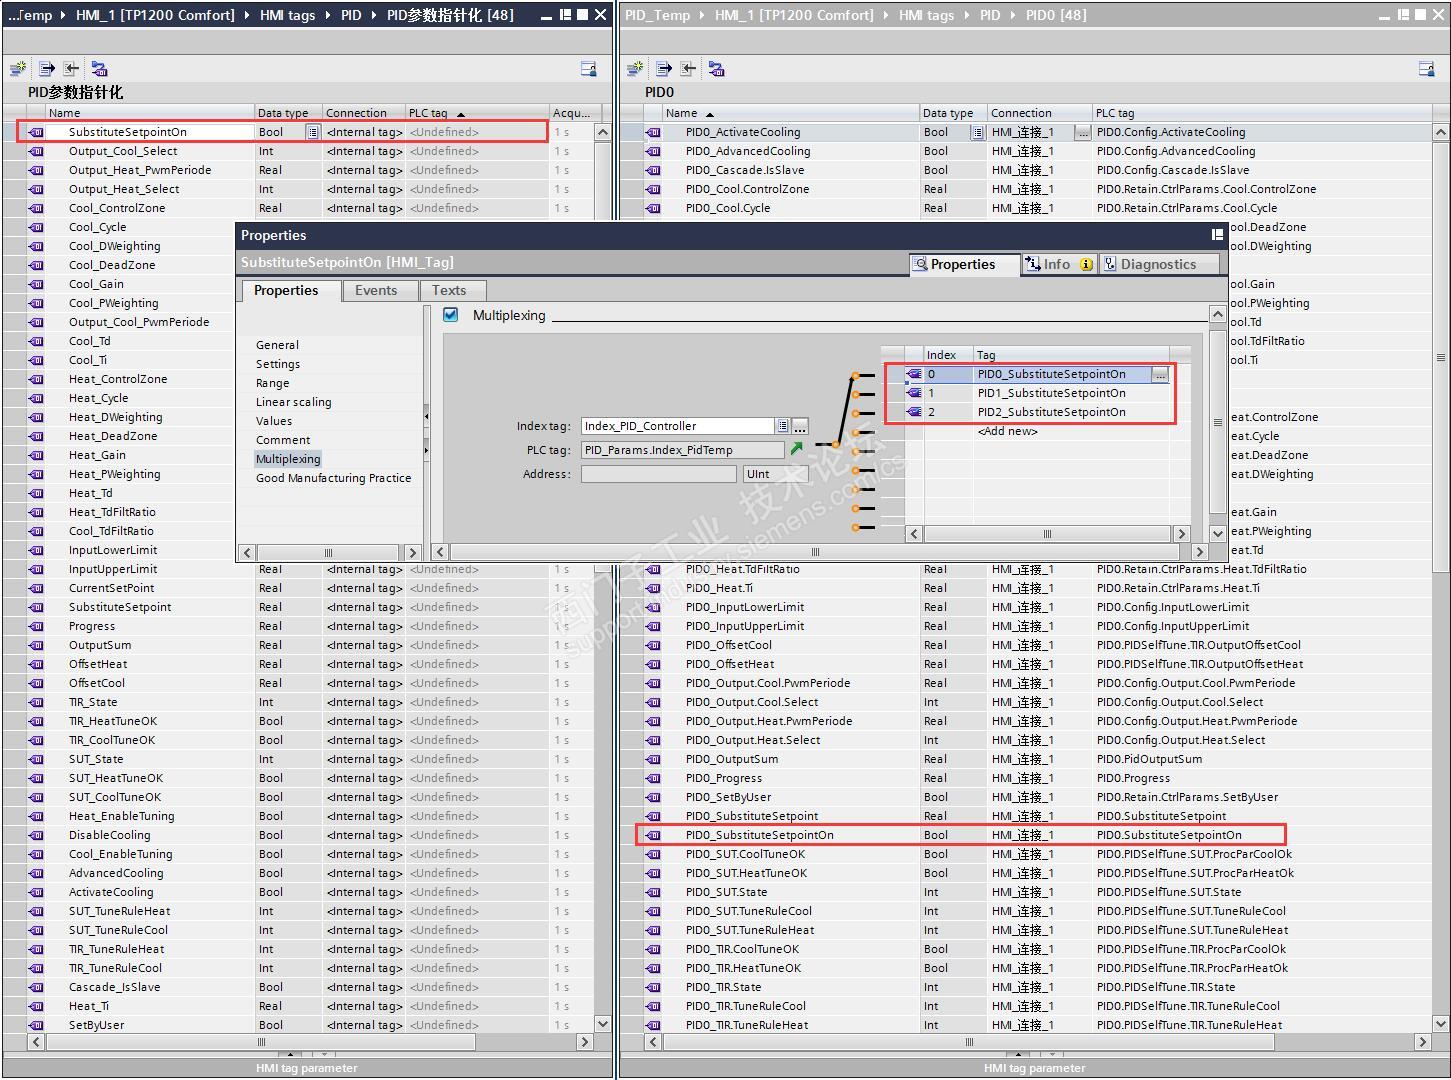Open the Diagnostics tab
This screenshot has width=1451, height=1080.
[1158, 265]
